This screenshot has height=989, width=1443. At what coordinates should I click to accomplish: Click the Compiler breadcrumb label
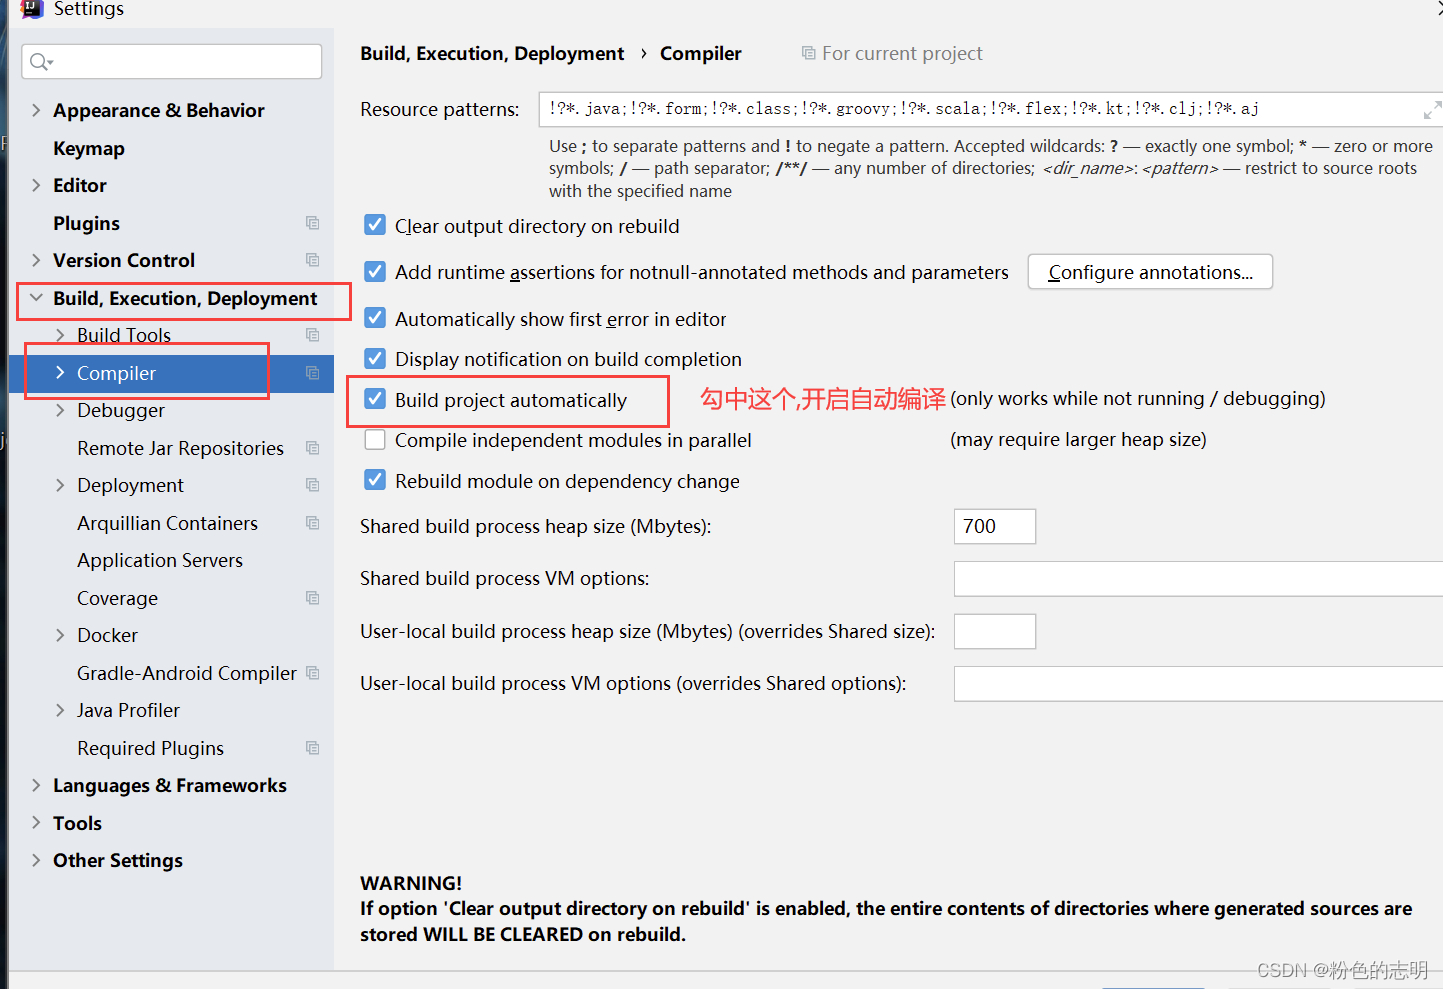(x=701, y=53)
